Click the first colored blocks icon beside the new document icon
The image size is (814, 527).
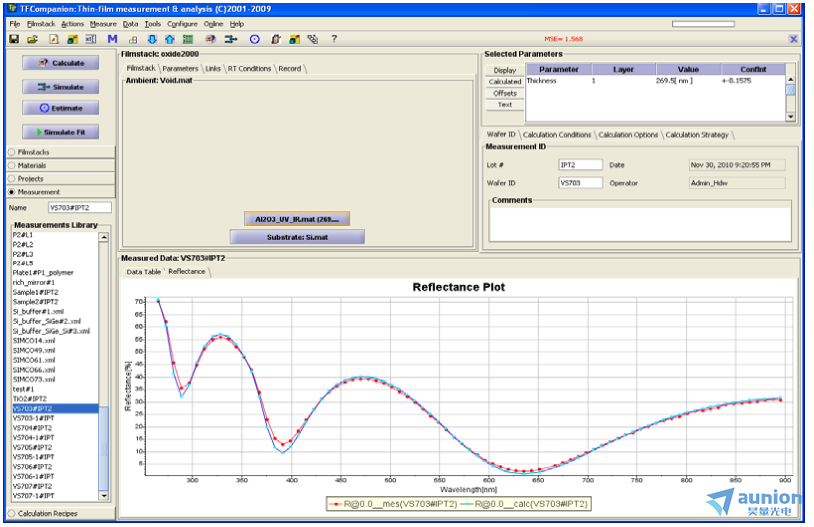[72, 39]
